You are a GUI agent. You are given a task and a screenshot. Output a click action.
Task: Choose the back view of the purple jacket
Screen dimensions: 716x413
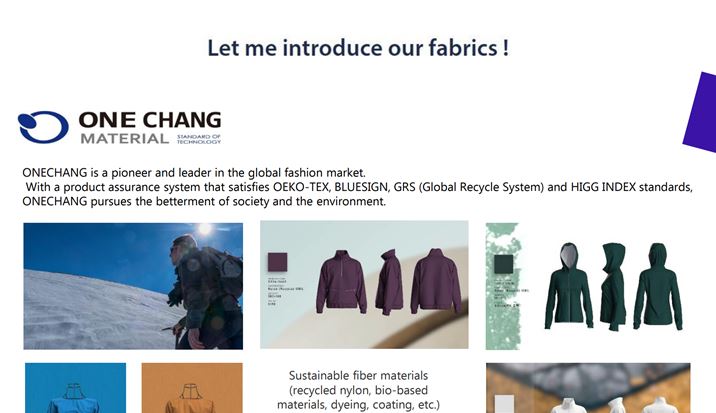click(436, 281)
